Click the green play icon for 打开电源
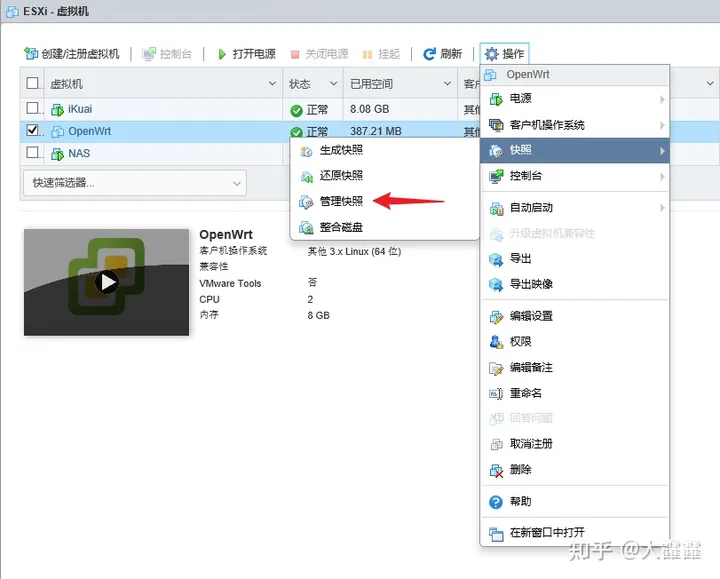Image resolution: width=720 pixels, height=579 pixels. point(221,54)
